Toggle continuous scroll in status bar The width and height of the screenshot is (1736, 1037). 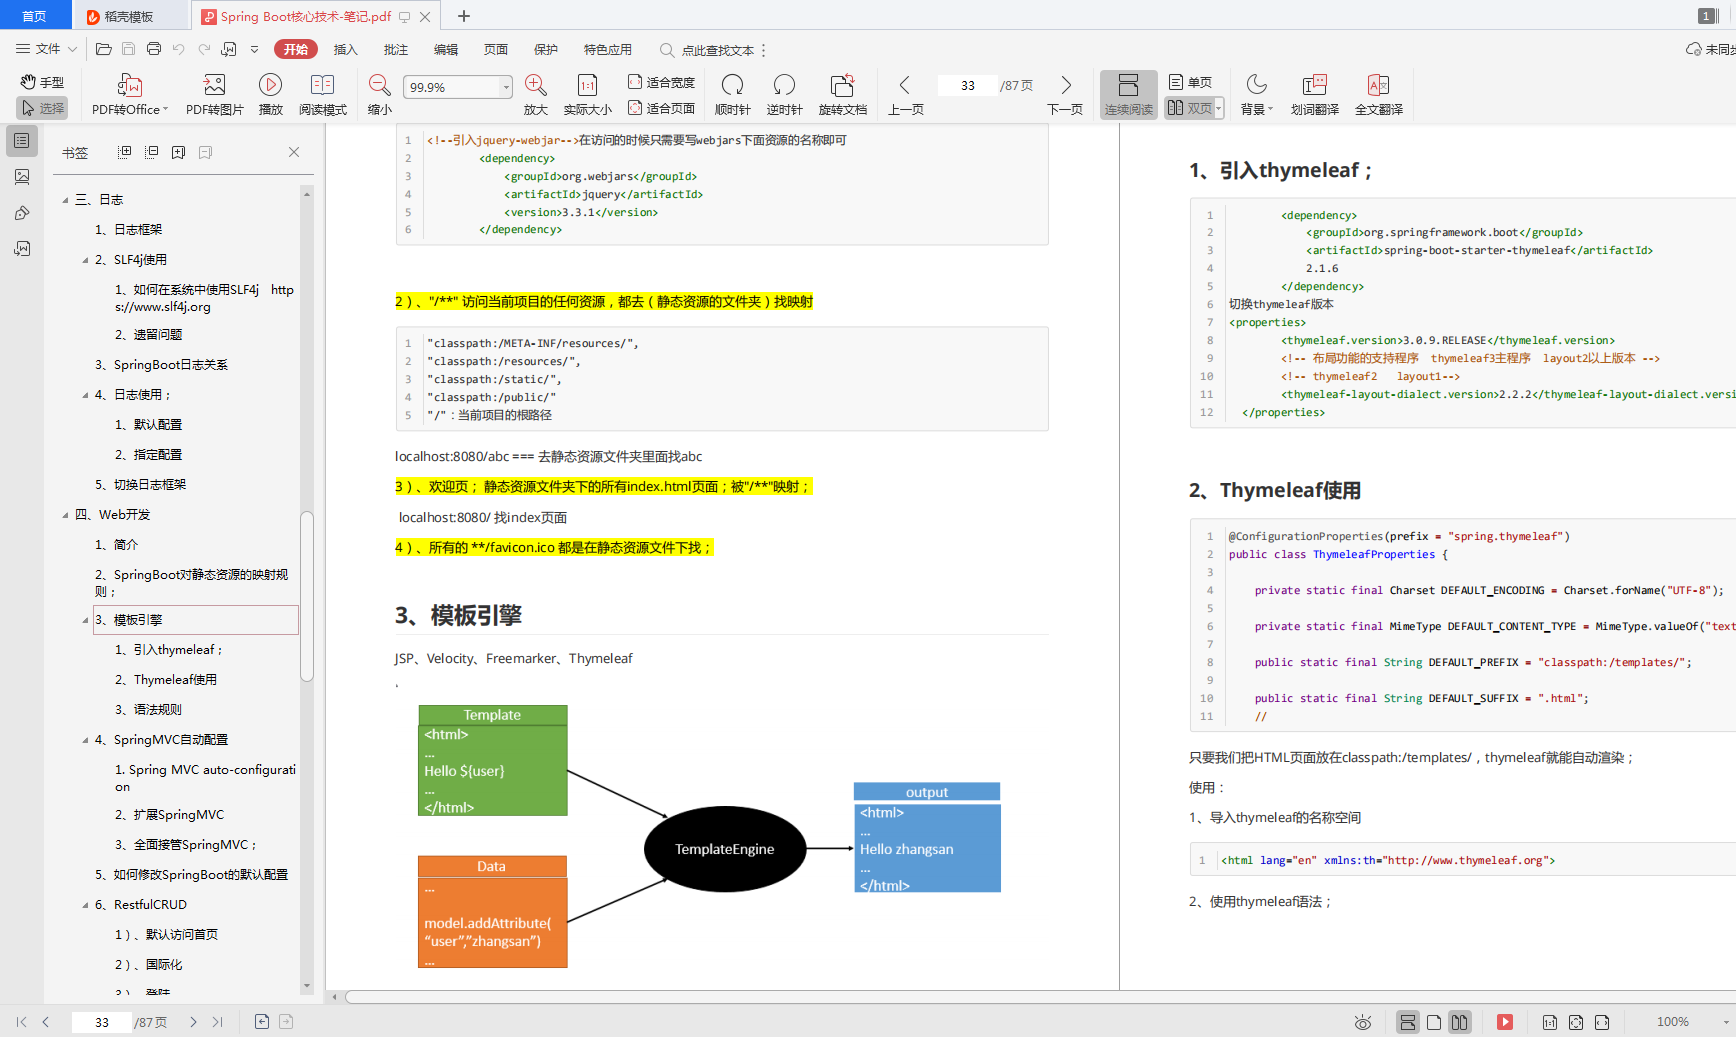point(1408,1022)
